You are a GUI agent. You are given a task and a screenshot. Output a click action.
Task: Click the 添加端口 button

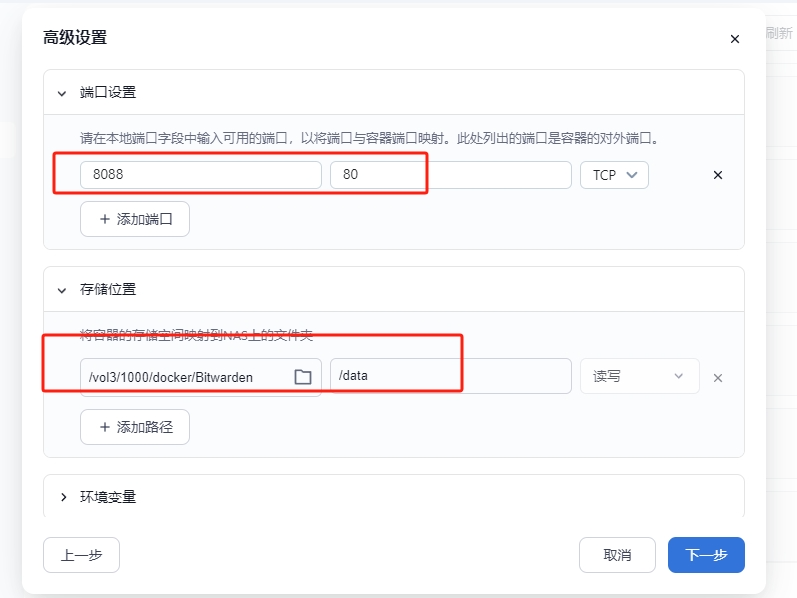pos(135,219)
